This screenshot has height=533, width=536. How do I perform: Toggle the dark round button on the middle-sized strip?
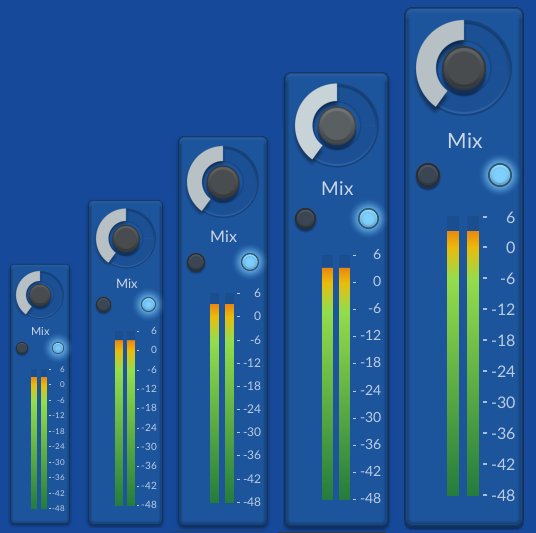coord(196,262)
